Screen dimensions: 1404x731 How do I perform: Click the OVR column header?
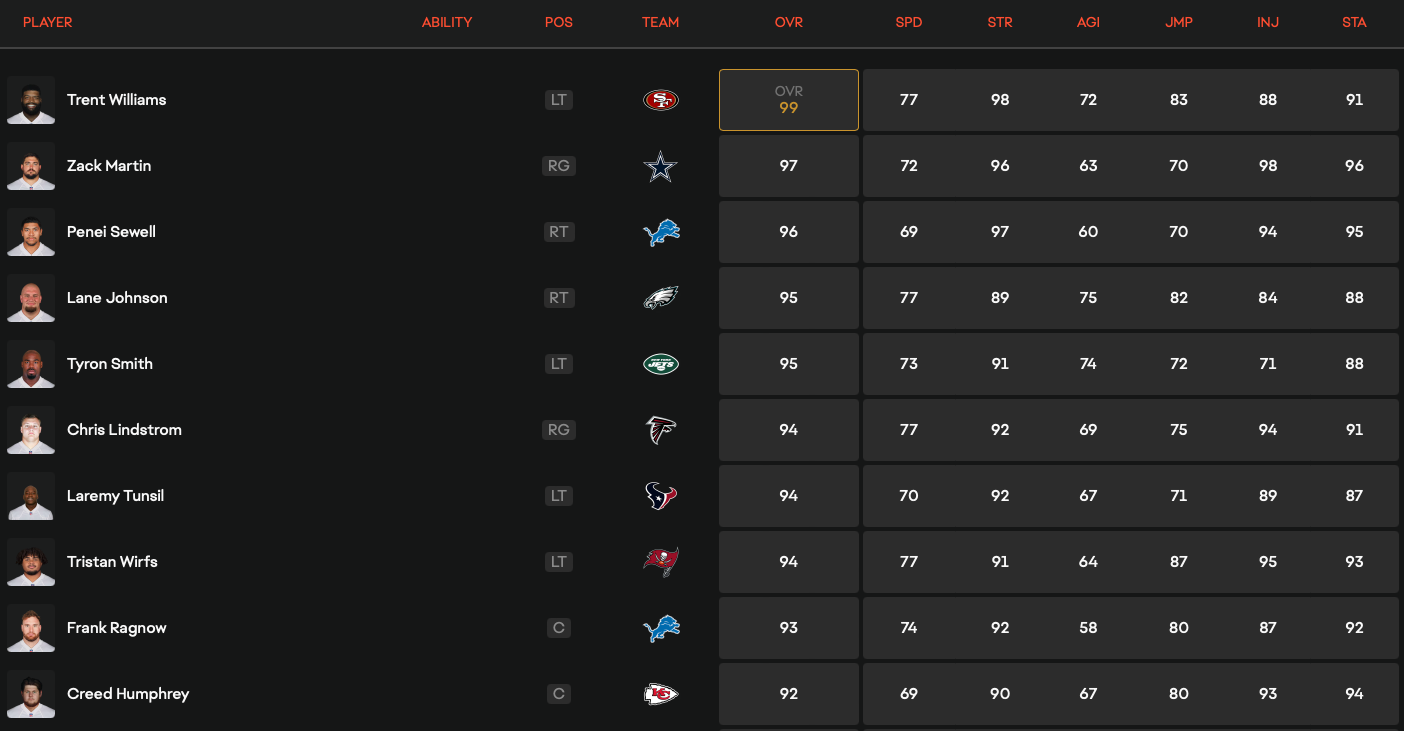788,22
